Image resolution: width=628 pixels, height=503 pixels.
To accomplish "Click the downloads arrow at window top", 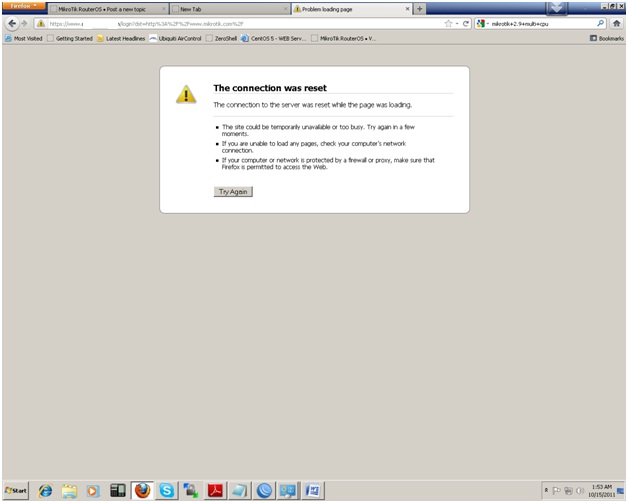I will [556, 8].
